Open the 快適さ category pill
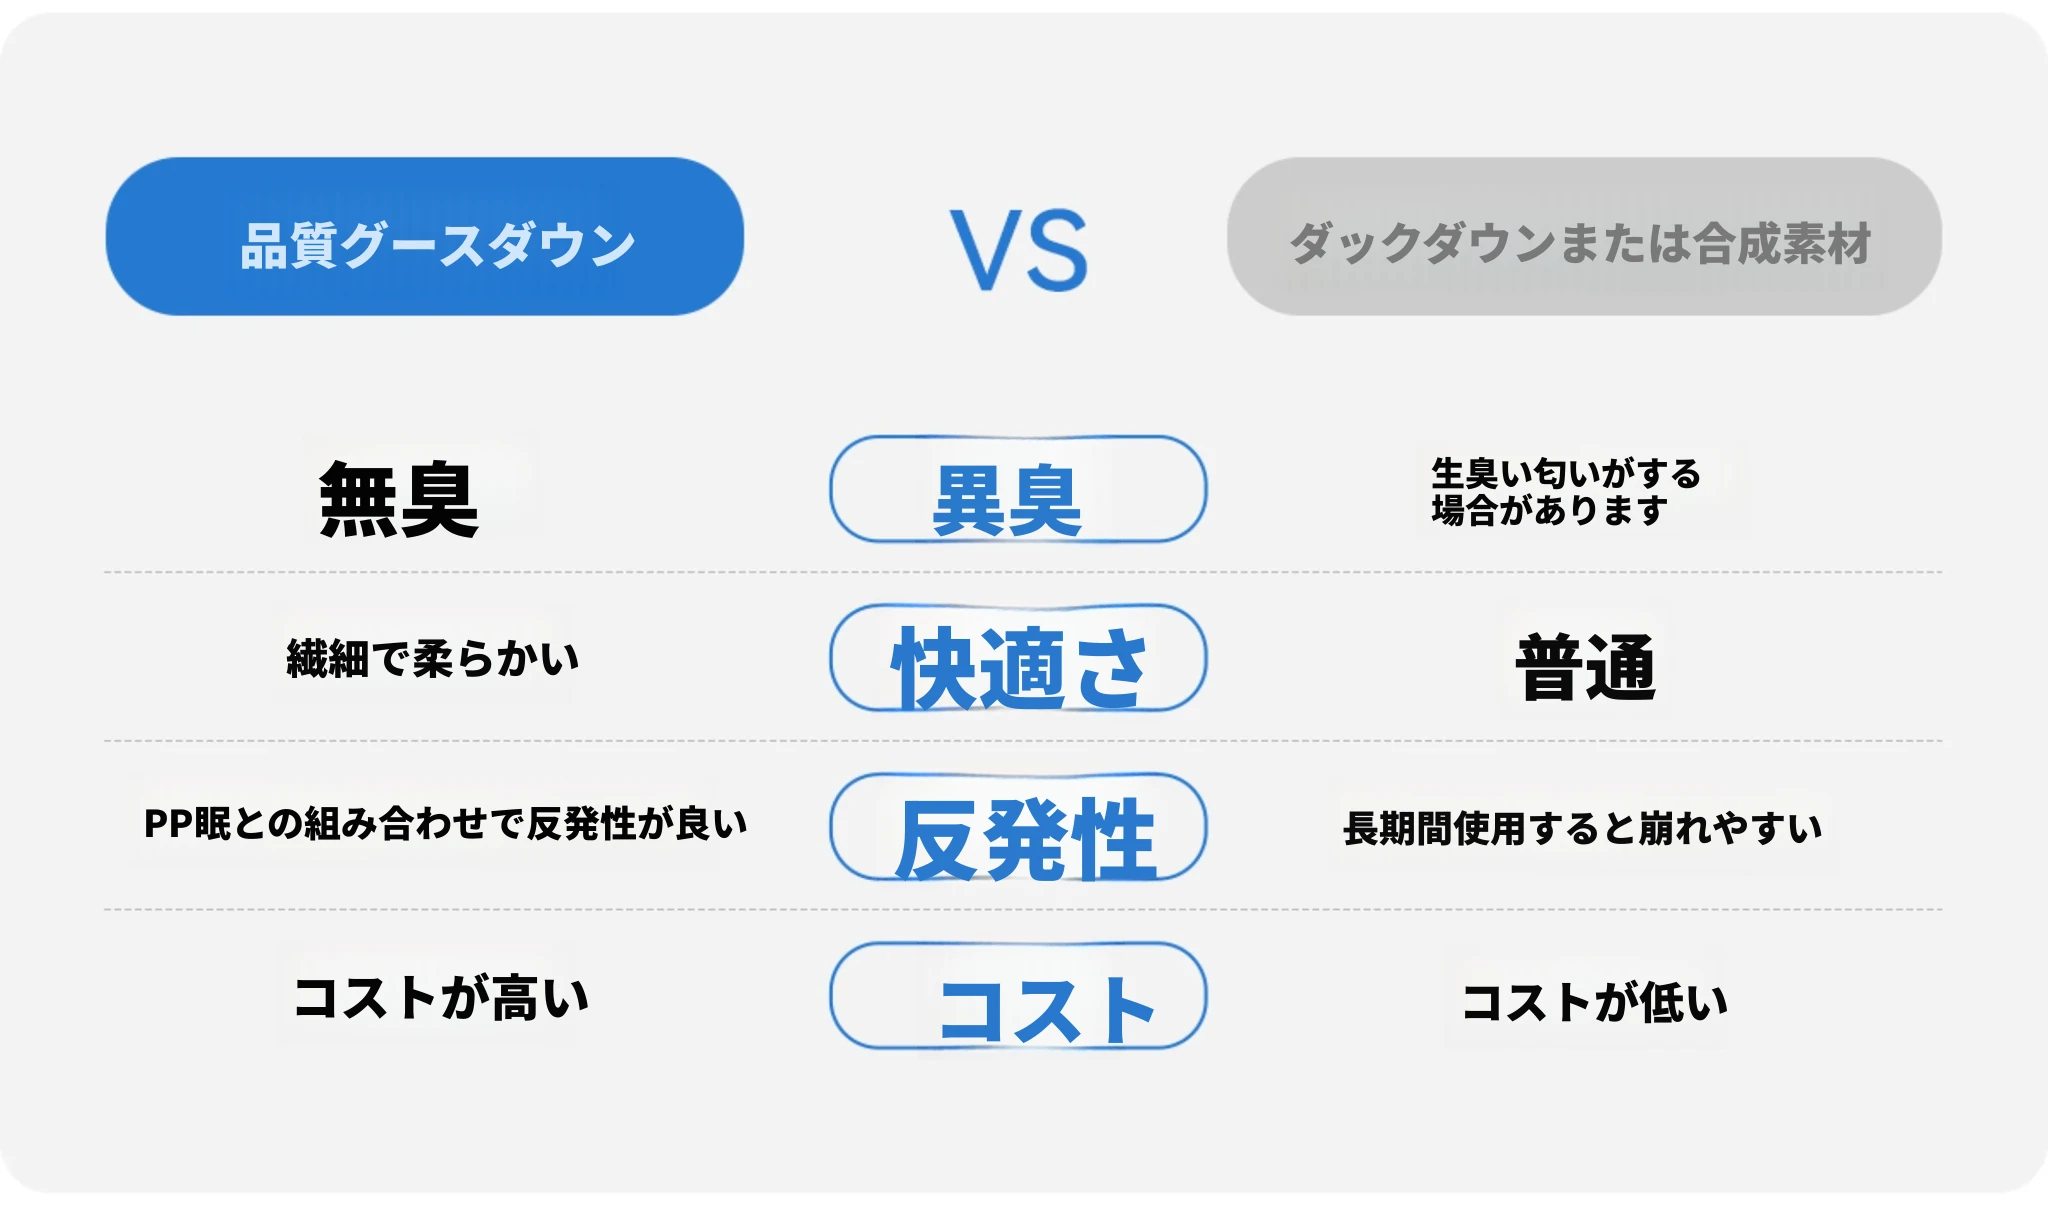 tap(1017, 659)
